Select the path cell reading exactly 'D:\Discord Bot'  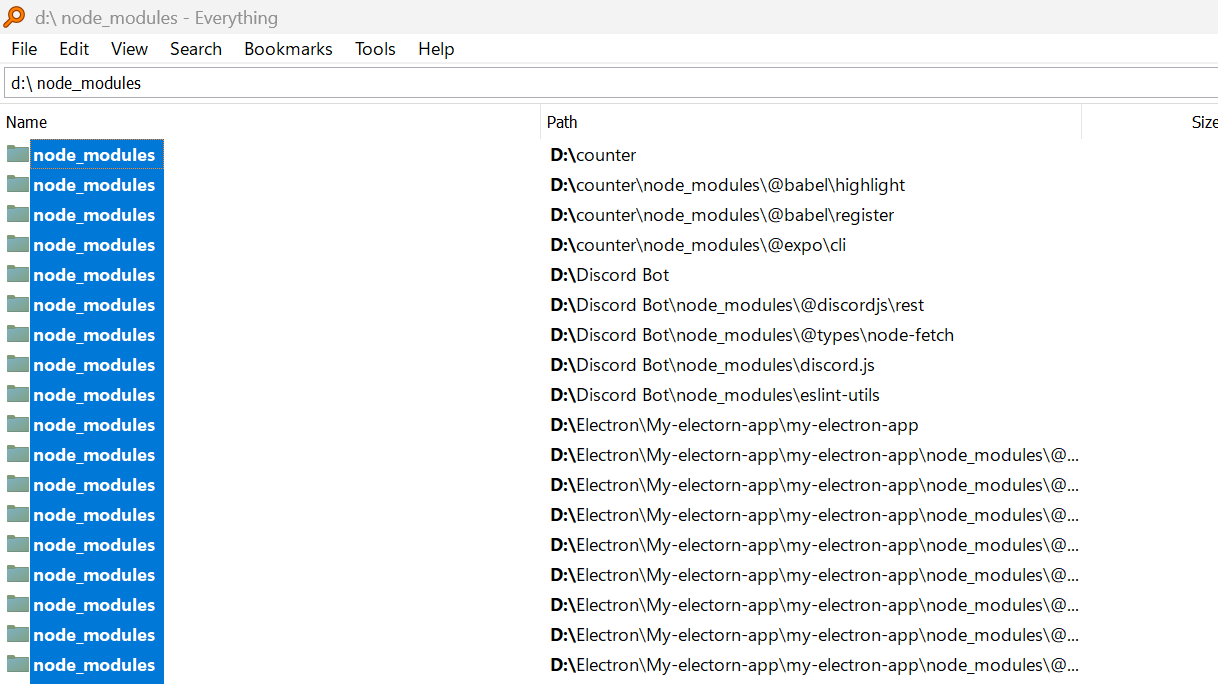(610, 275)
